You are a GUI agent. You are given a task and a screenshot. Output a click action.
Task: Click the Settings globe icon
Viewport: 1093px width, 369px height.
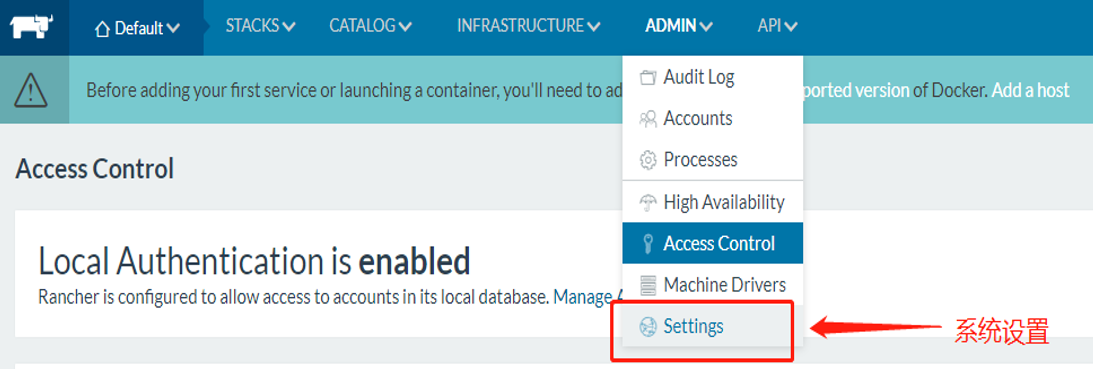[648, 326]
